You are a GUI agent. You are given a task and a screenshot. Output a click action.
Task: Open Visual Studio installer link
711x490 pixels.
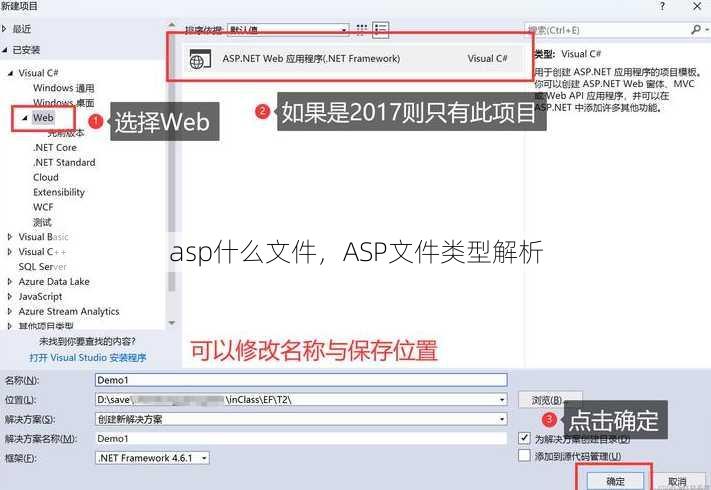[x=88, y=358]
